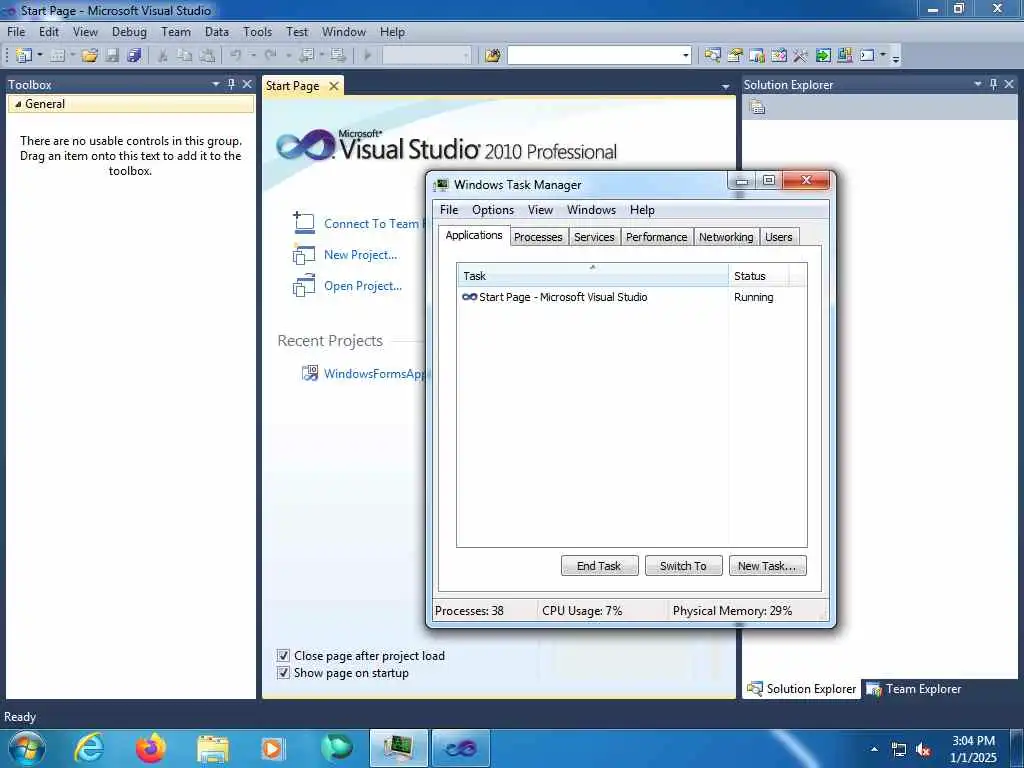Screen dimensions: 1024x768
Task: Click the Redo arrow icon
Action: pos(270,56)
